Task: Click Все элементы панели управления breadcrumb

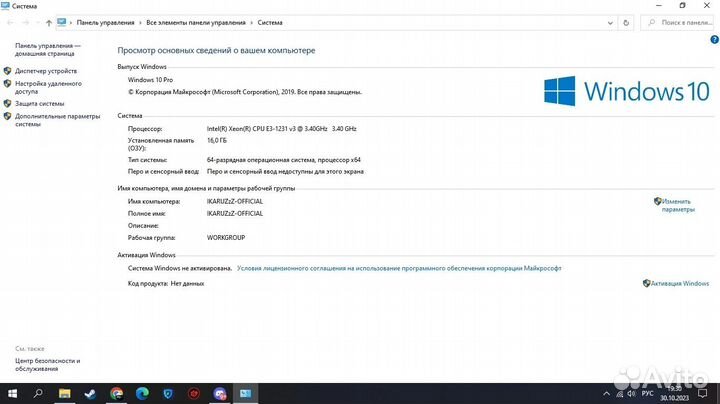Action: pyautogui.click(x=196, y=22)
